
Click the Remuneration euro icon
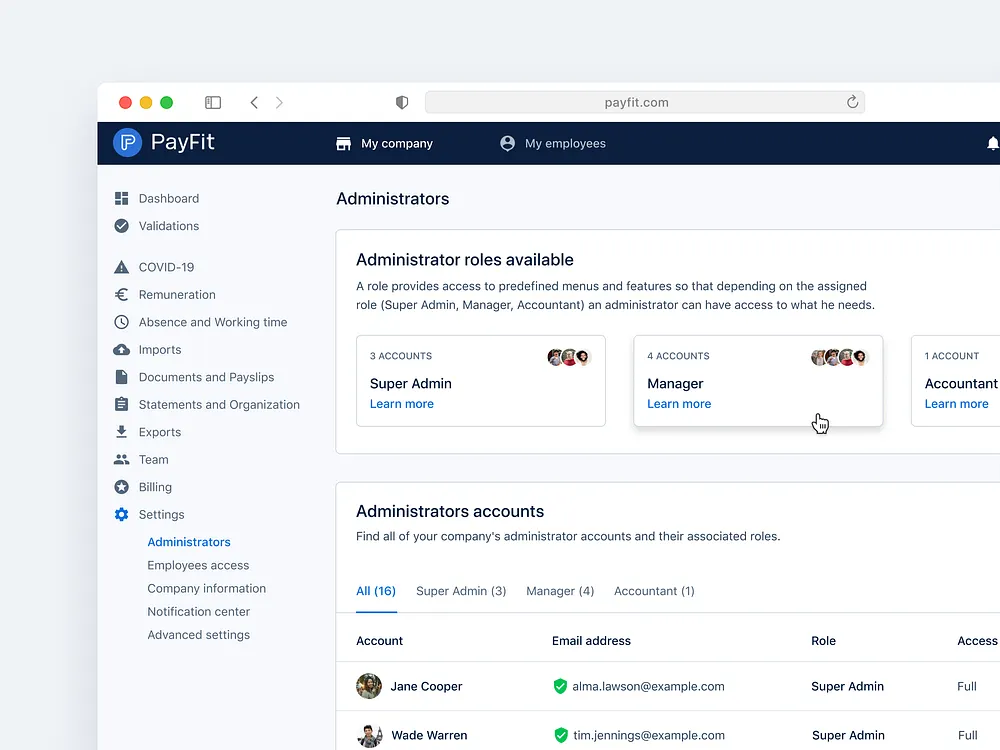(x=120, y=294)
